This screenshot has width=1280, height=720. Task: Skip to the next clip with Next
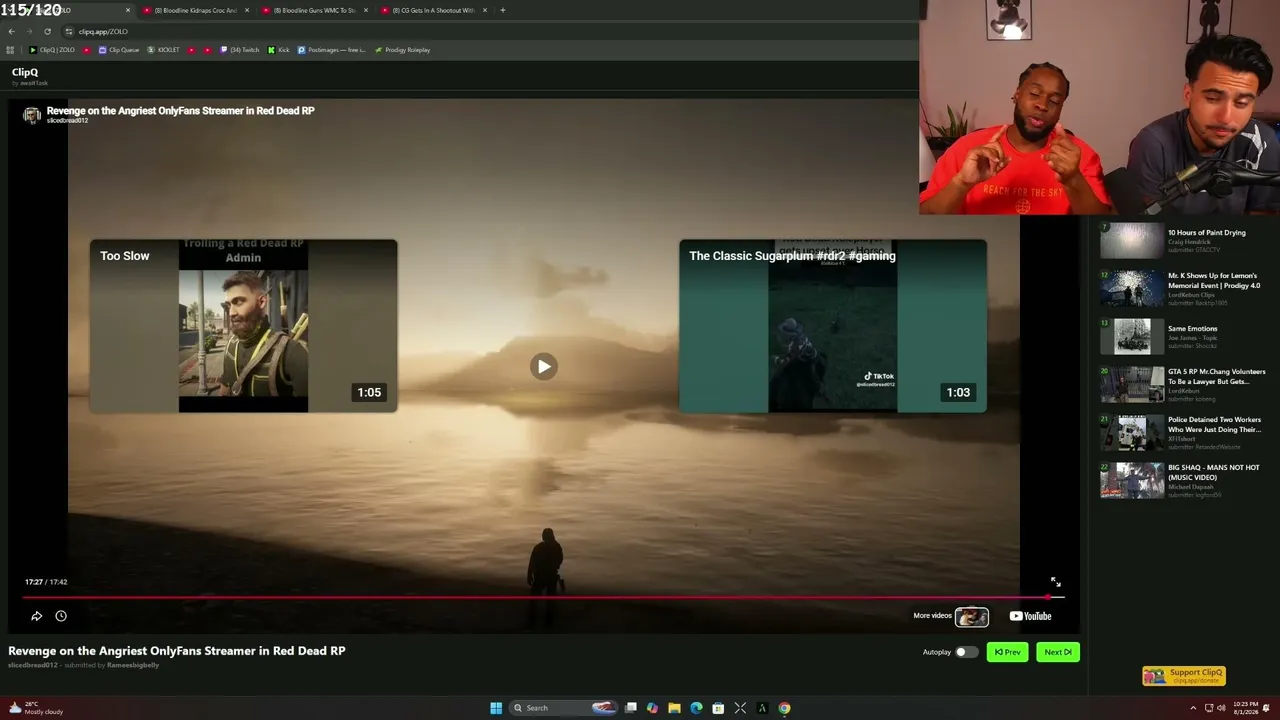1057,652
